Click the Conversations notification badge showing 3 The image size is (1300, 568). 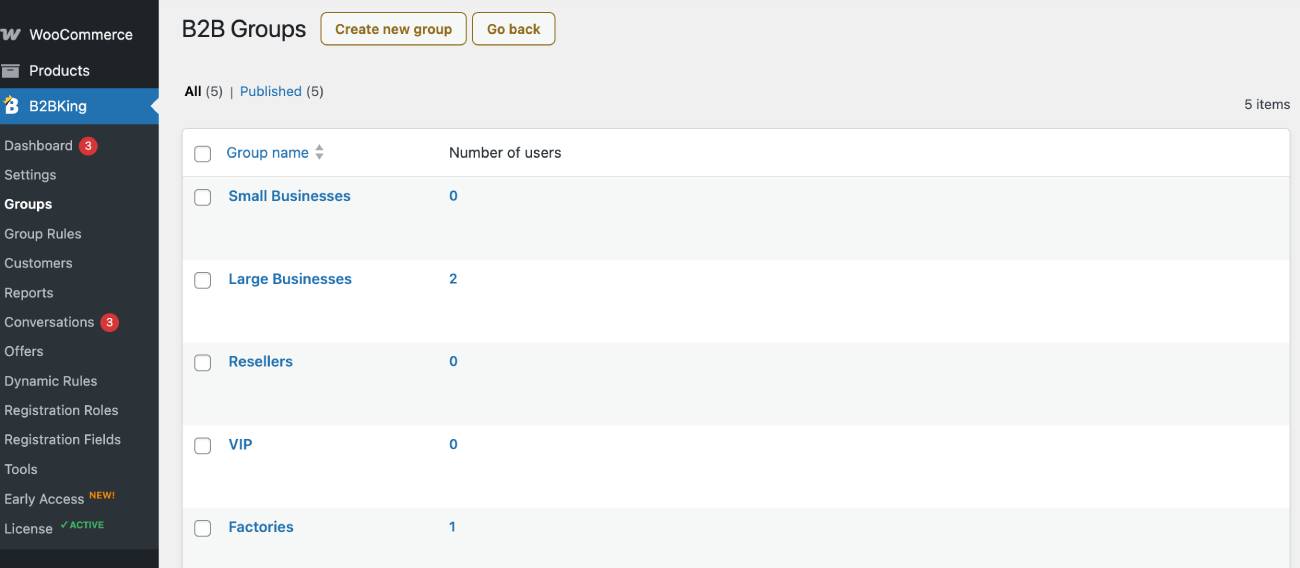110,322
